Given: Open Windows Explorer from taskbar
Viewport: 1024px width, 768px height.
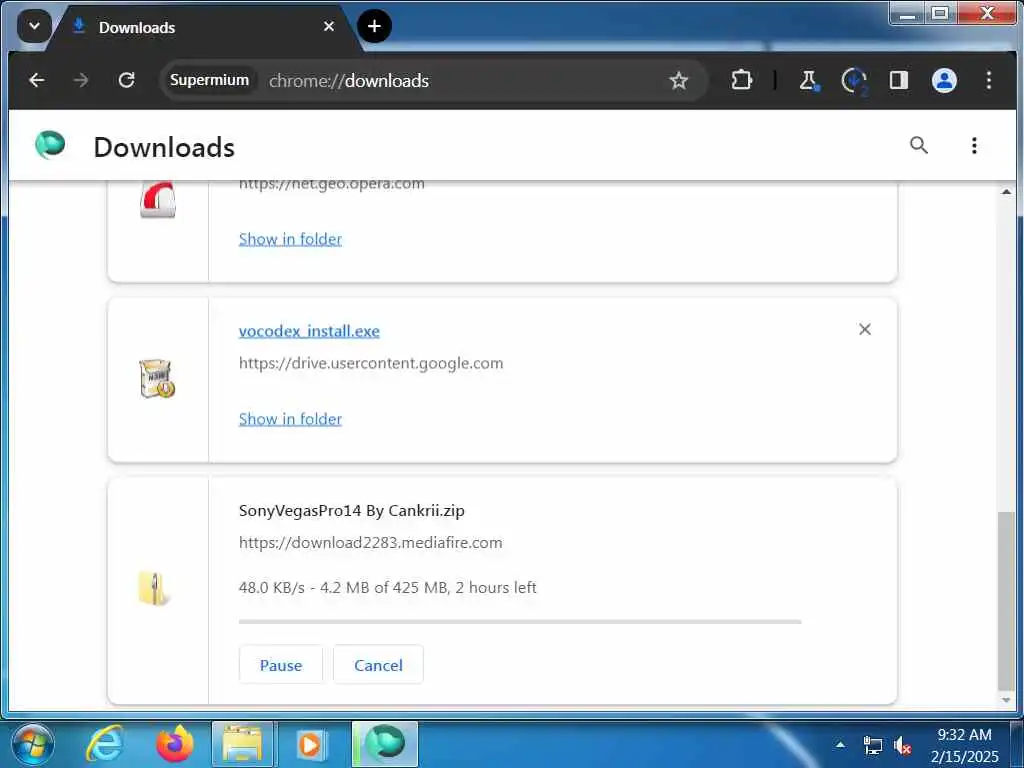Looking at the screenshot, I should [242, 744].
